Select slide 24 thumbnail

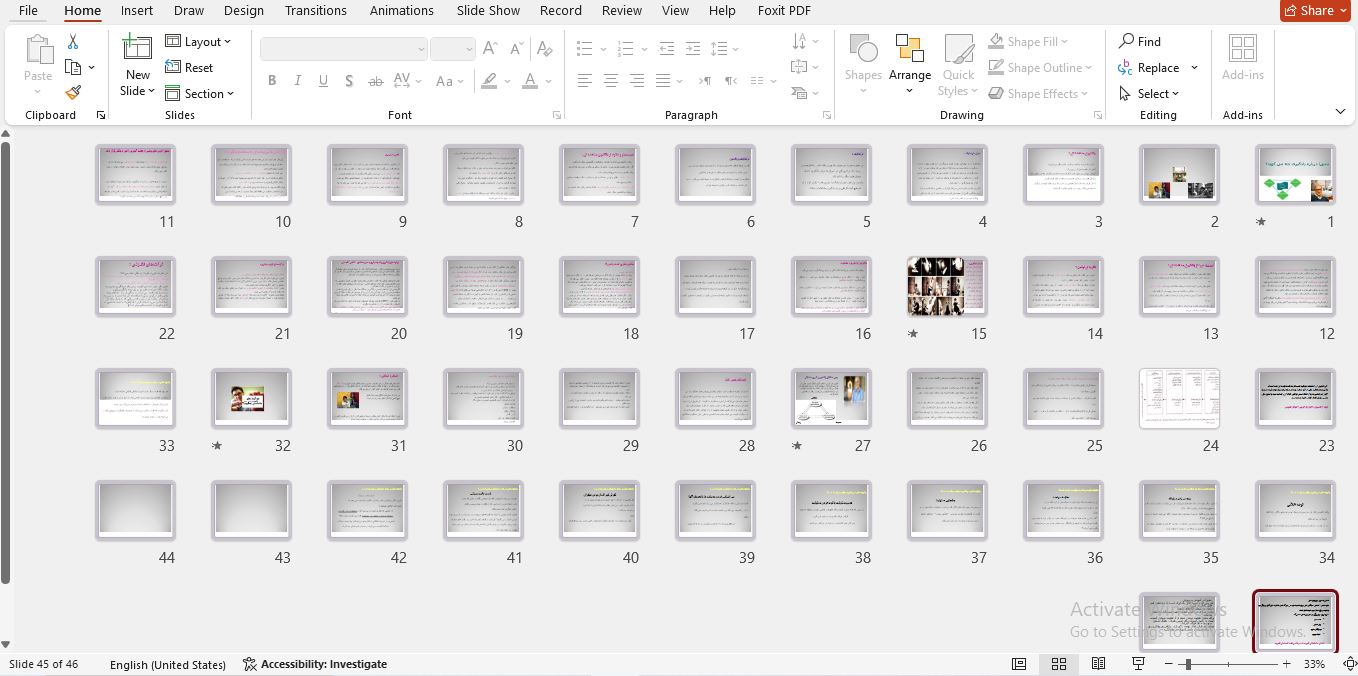pyautogui.click(x=1179, y=398)
